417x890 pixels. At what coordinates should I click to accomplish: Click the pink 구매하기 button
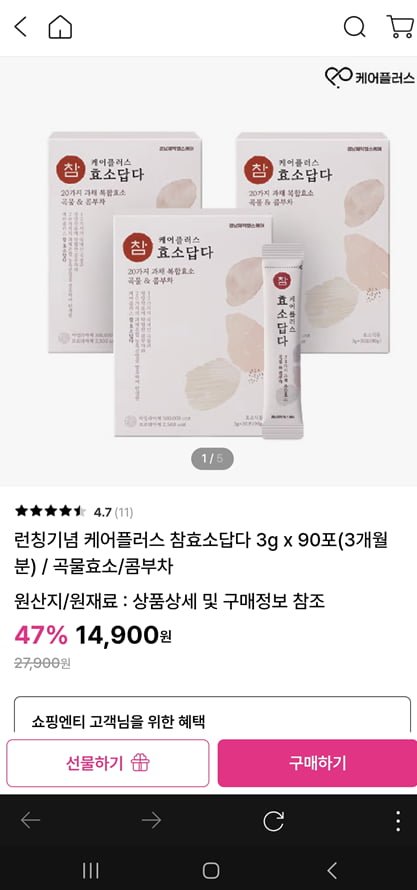317,763
